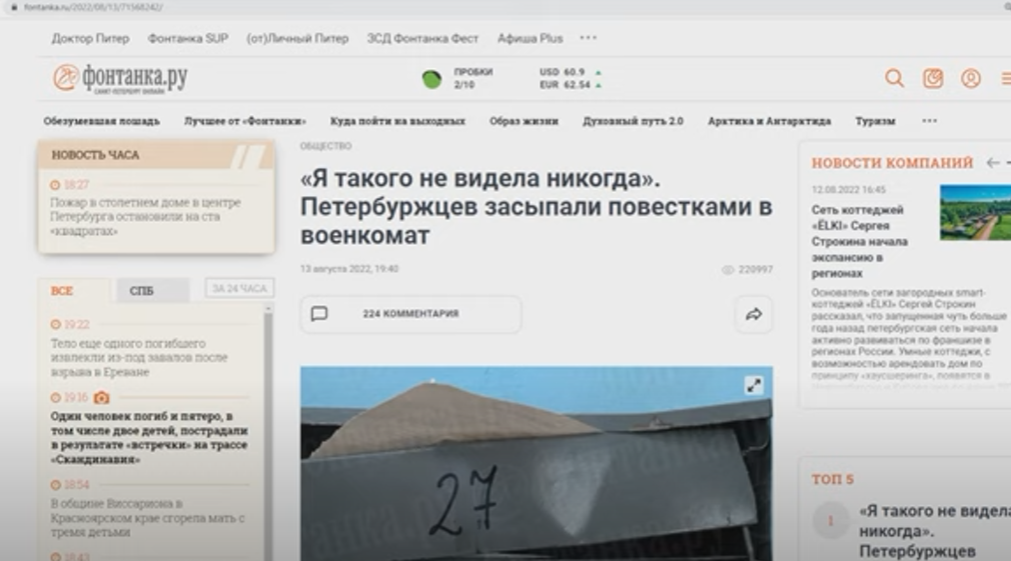This screenshot has height=561, width=1011.
Task: Click the search magnifier icon in header
Action: [894, 78]
